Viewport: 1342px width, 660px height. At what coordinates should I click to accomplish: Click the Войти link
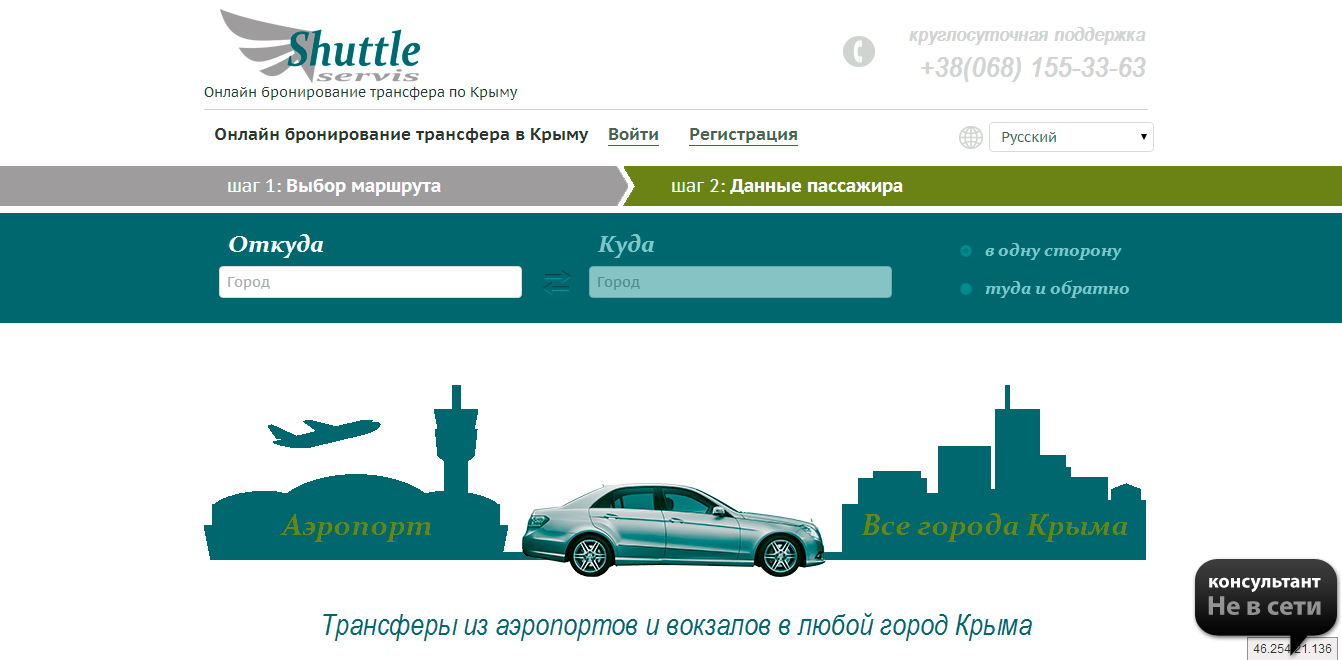633,135
